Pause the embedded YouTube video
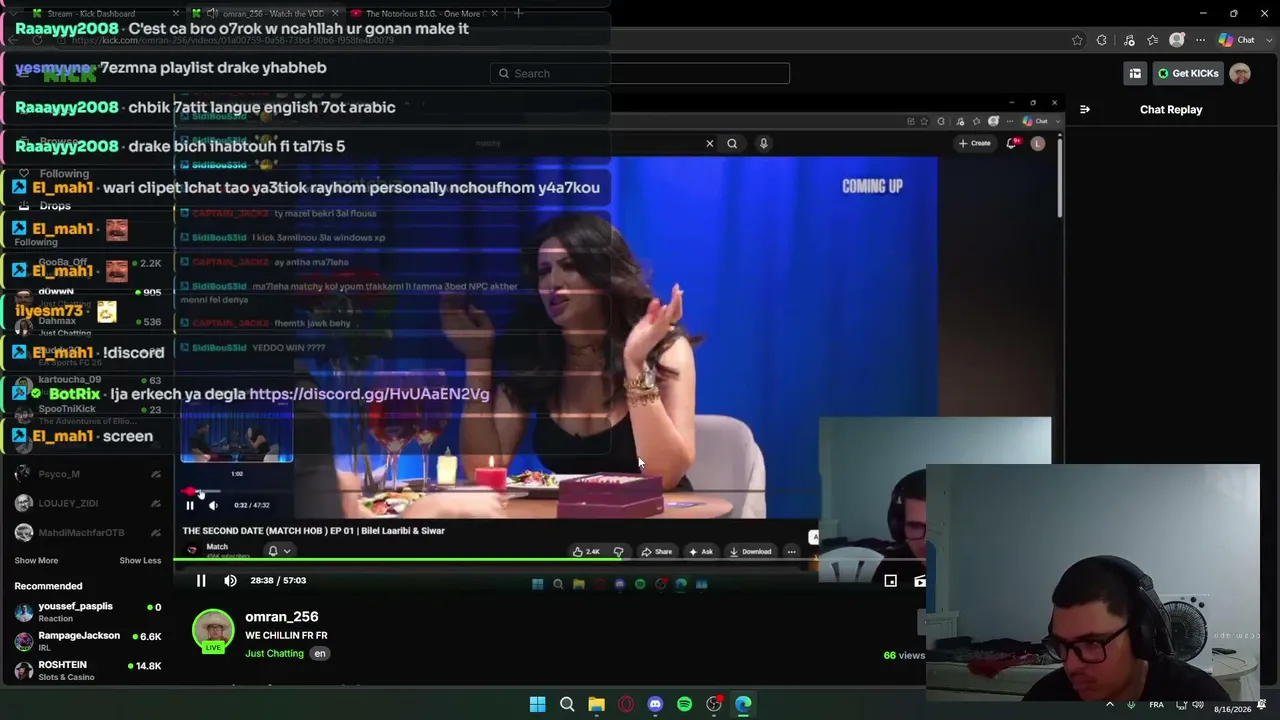The image size is (1280, 720). click(190, 505)
